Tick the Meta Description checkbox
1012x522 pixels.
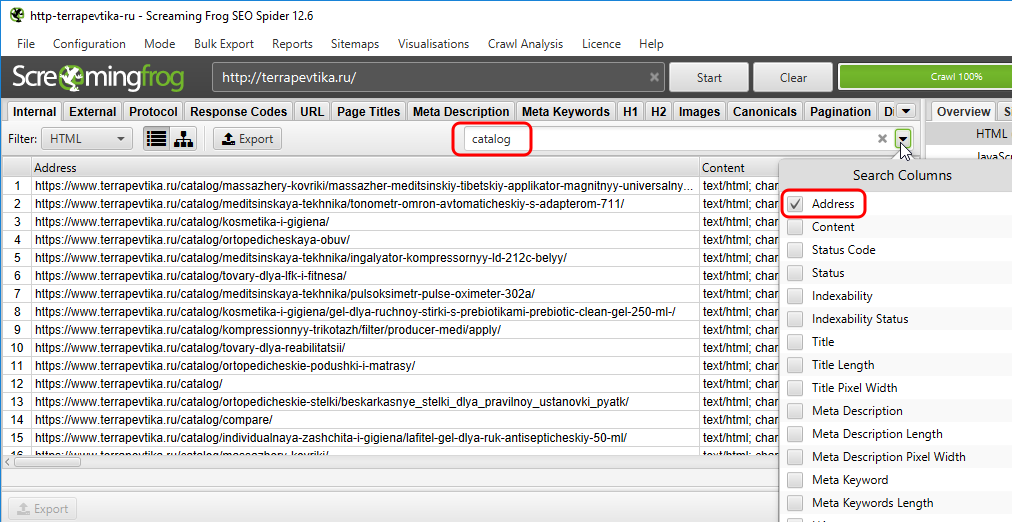tap(795, 411)
